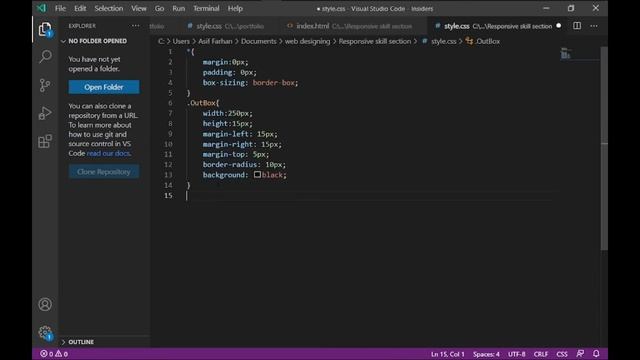Open the File menu
The width and height of the screenshot is (640, 360).
point(60,8)
